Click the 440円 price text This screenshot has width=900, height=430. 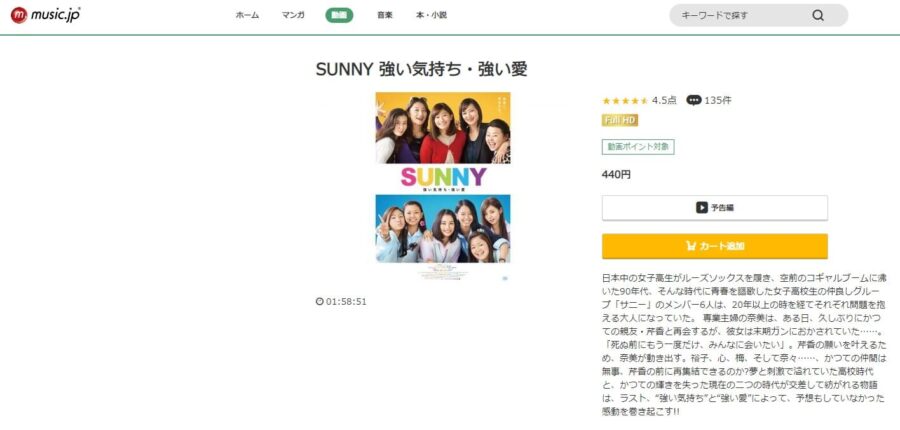616,175
